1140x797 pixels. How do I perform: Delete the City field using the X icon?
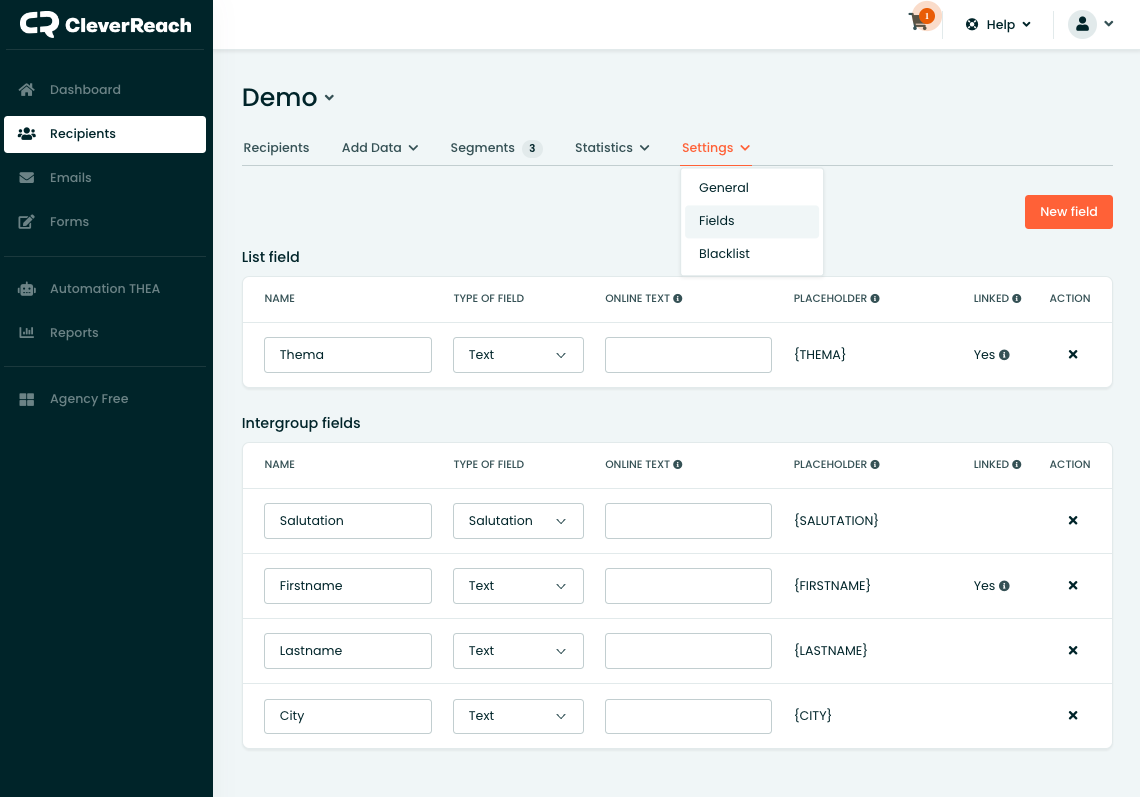(x=1072, y=715)
